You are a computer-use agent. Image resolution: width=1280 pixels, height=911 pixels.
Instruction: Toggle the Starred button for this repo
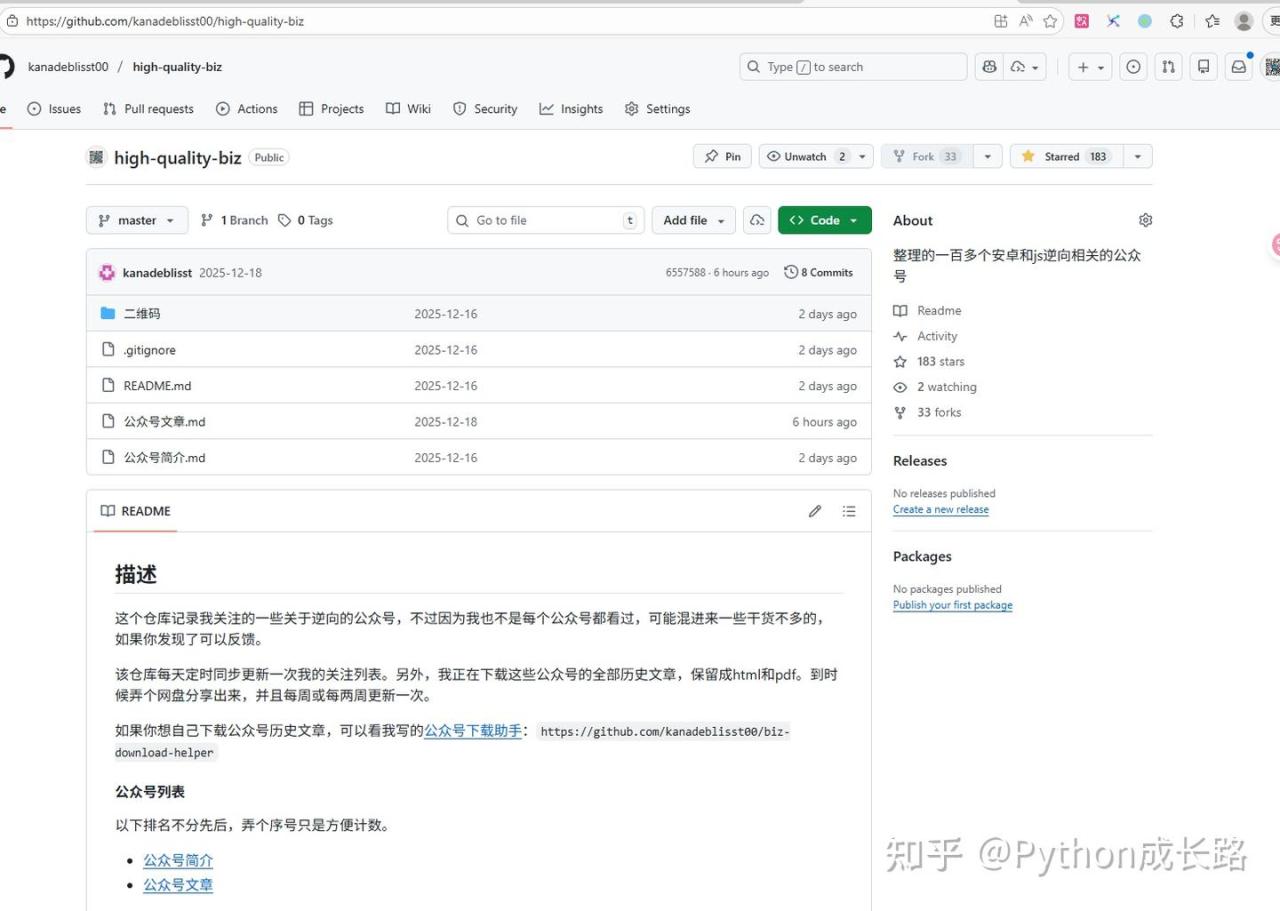[x=1064, y=157]
